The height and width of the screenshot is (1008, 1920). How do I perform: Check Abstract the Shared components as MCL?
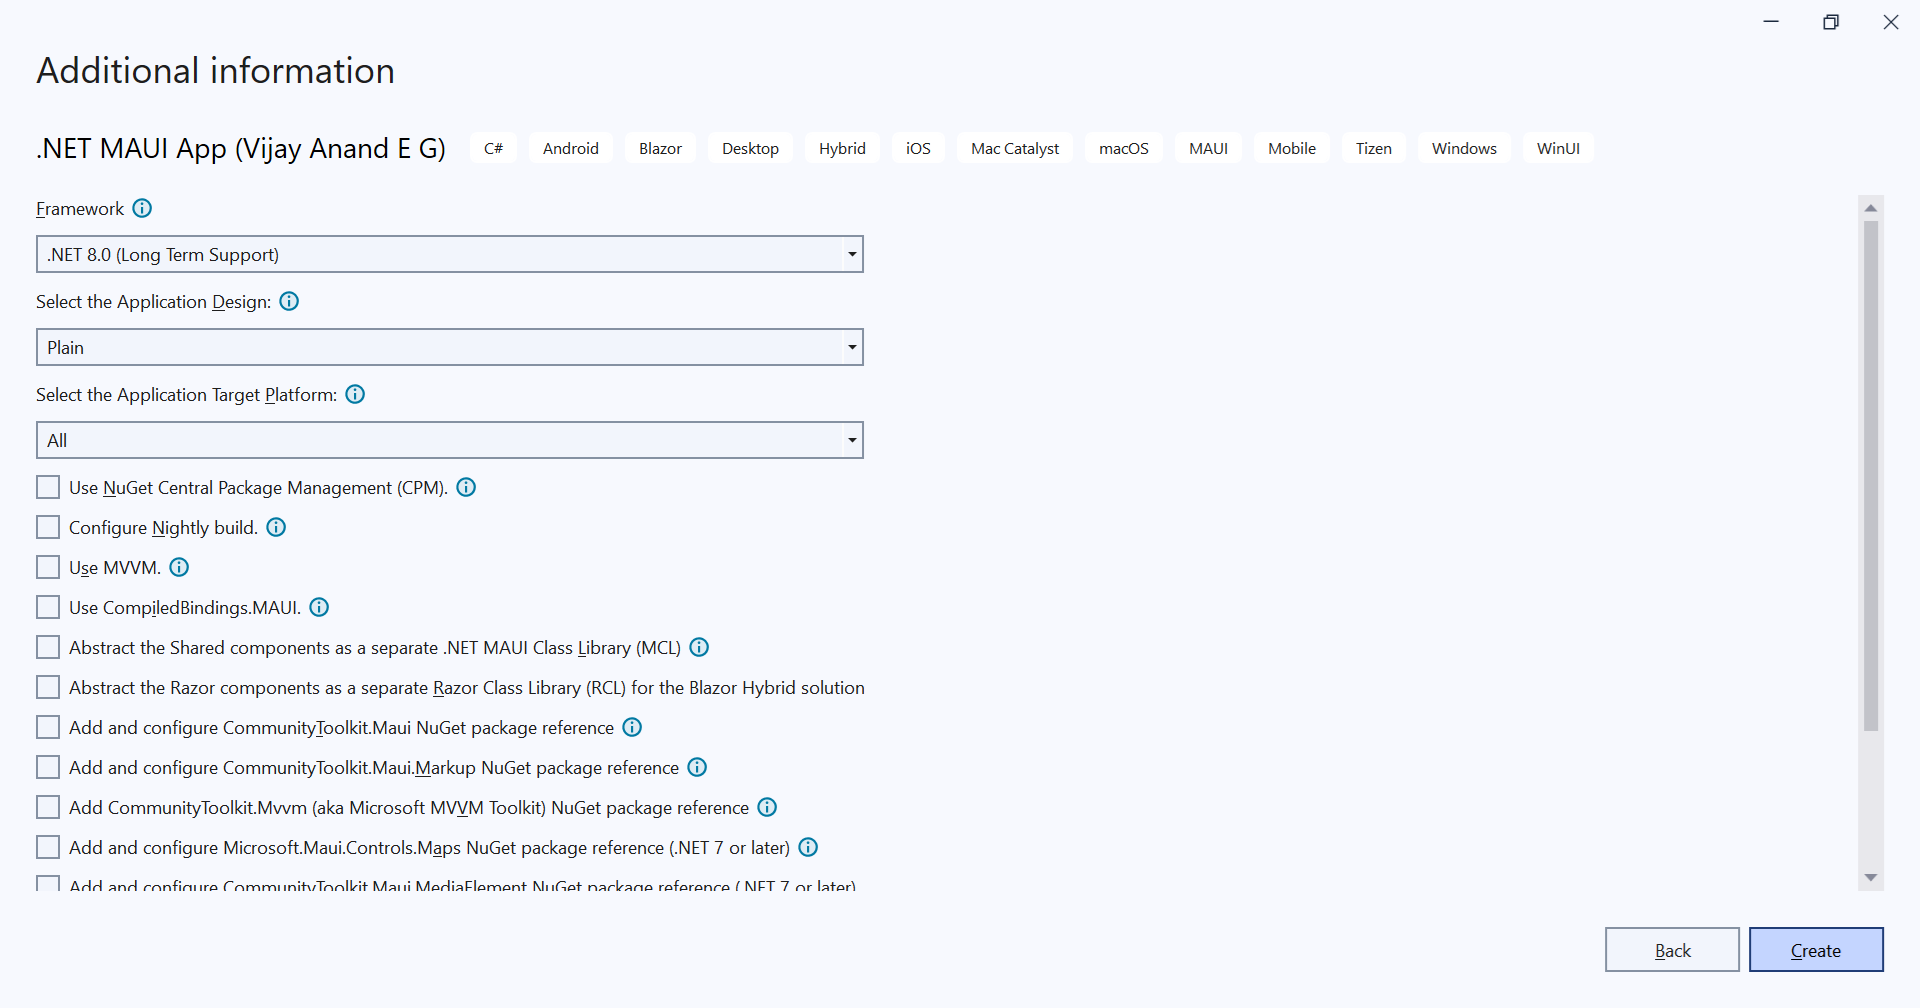[x=48, y=647]
